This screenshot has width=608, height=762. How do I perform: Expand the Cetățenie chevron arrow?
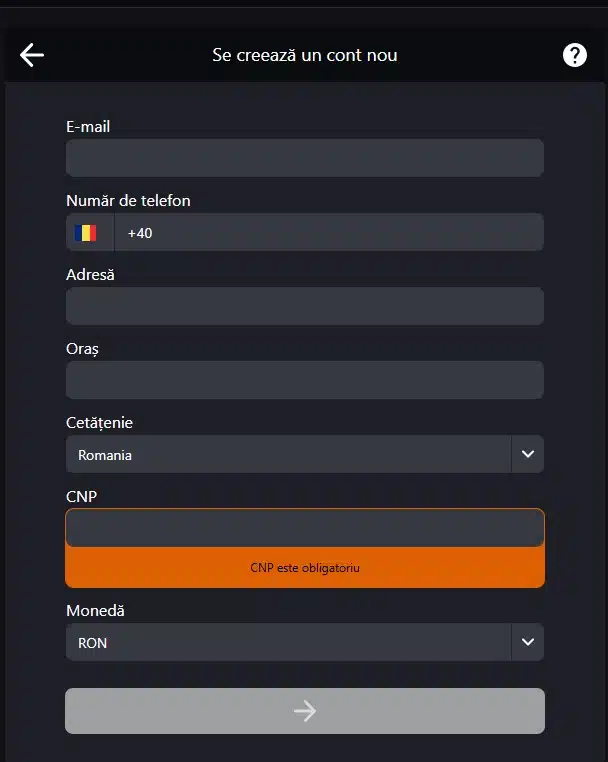coord(528,454)
